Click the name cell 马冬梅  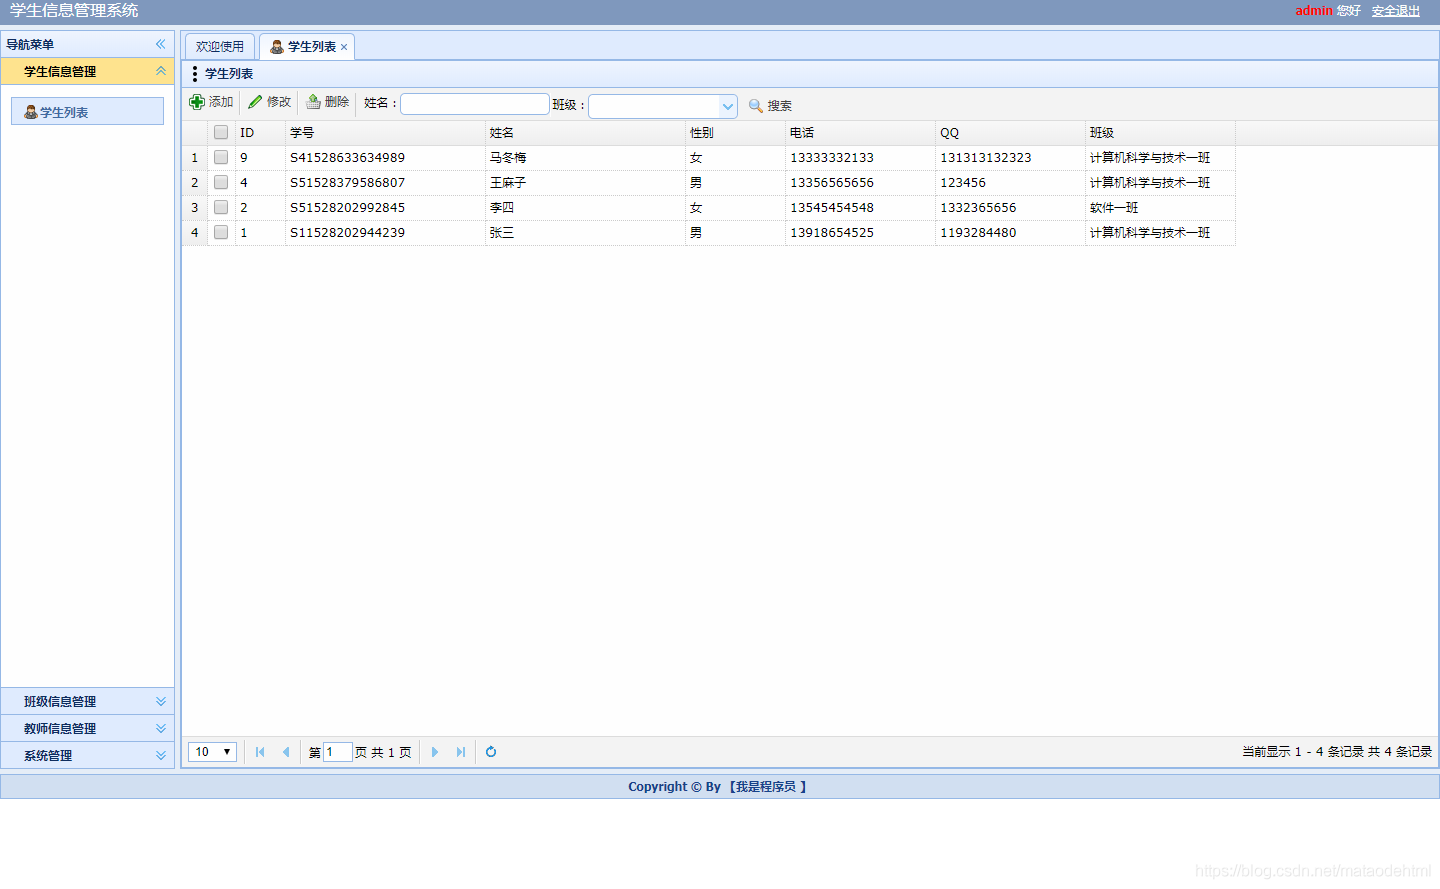pyautogui.click(x=508, y=157)
